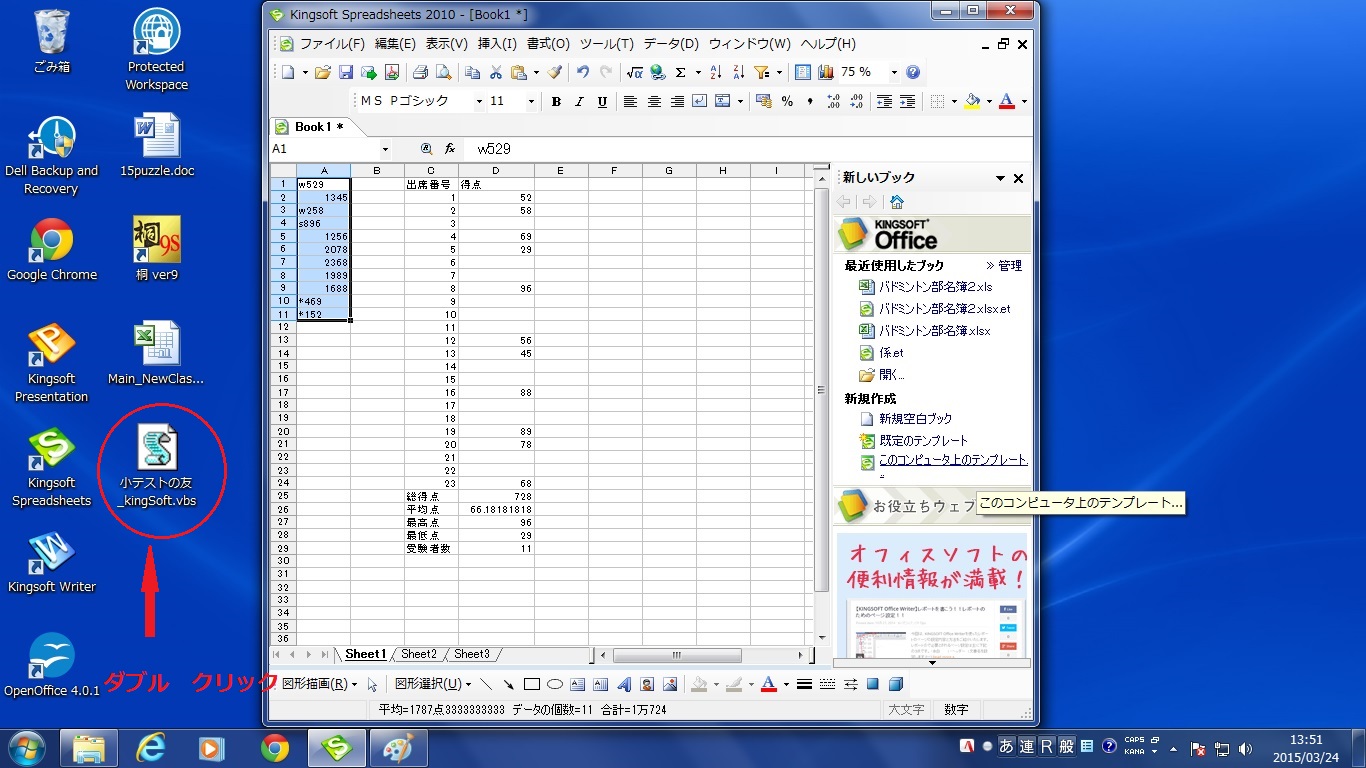Toggle italic formatting
This screenshot has height=768, width=1366.
point(579,101)
